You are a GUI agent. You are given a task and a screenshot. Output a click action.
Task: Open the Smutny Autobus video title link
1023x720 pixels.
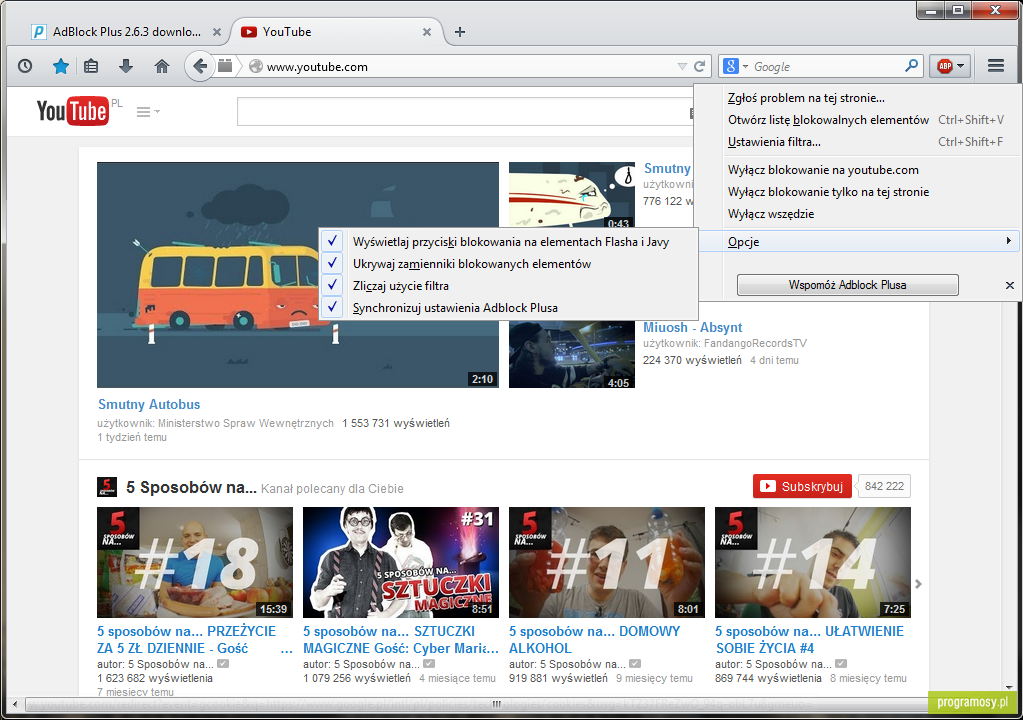coord(149,404)
